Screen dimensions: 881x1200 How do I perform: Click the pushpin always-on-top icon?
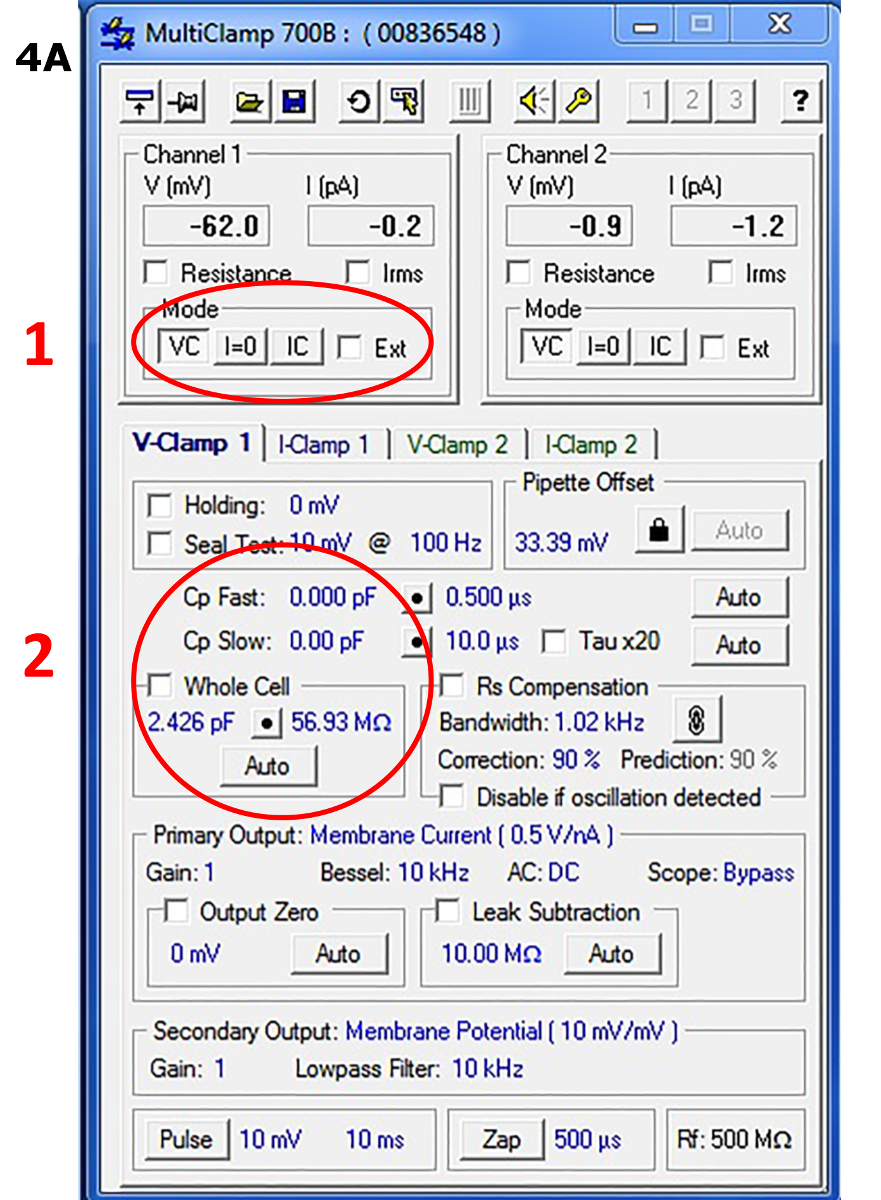point(182,100)
